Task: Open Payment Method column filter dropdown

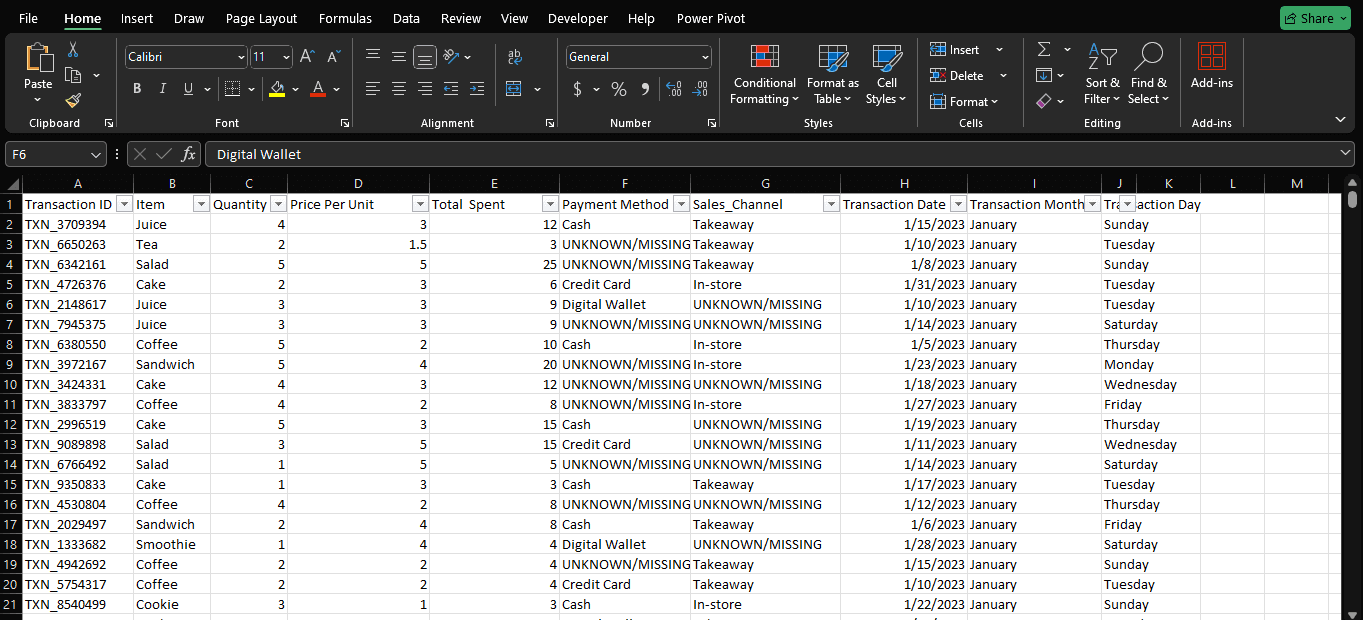Action: [681, 204]
